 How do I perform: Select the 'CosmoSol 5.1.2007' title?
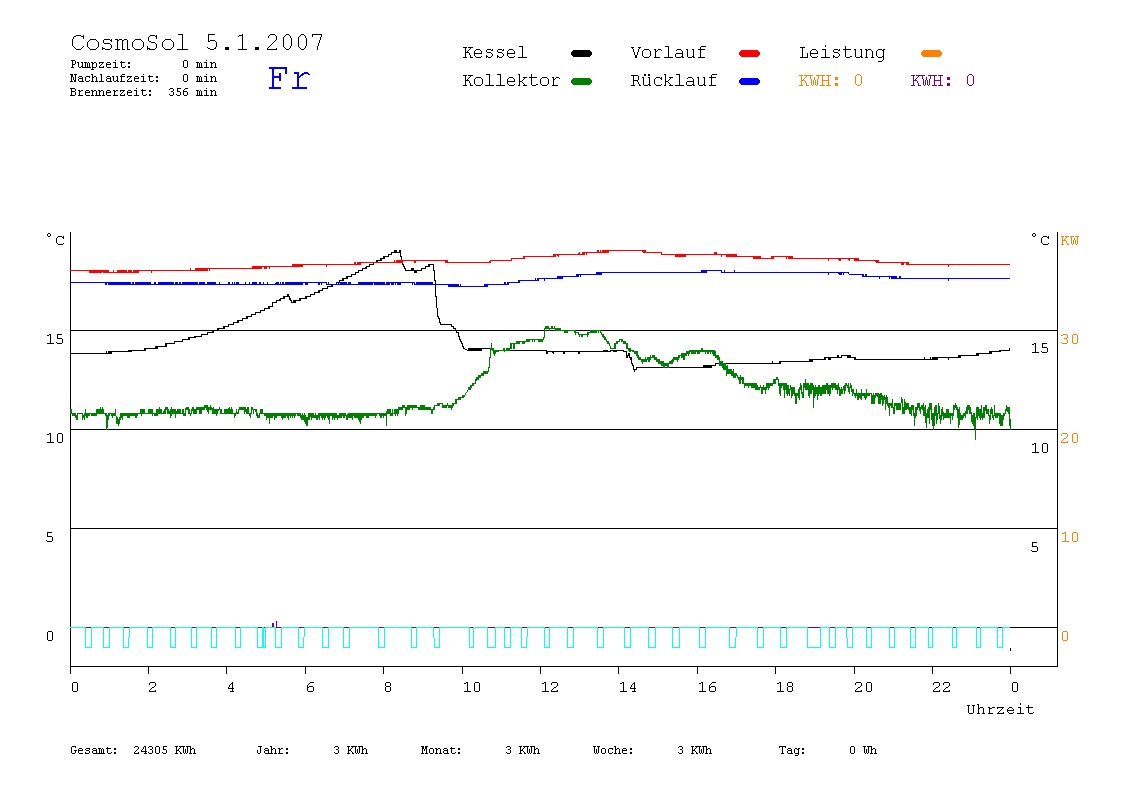click(197, 42)
